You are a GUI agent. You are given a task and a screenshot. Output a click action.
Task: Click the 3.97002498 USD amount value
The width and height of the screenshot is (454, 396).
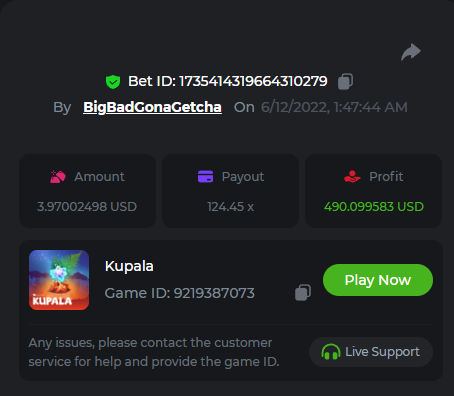tap(87, 207)
